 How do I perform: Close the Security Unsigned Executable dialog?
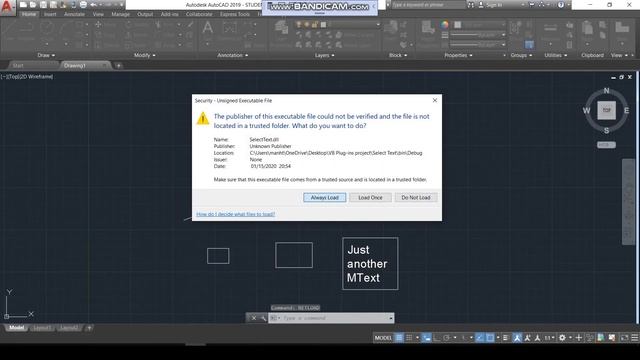pos(435,100)
